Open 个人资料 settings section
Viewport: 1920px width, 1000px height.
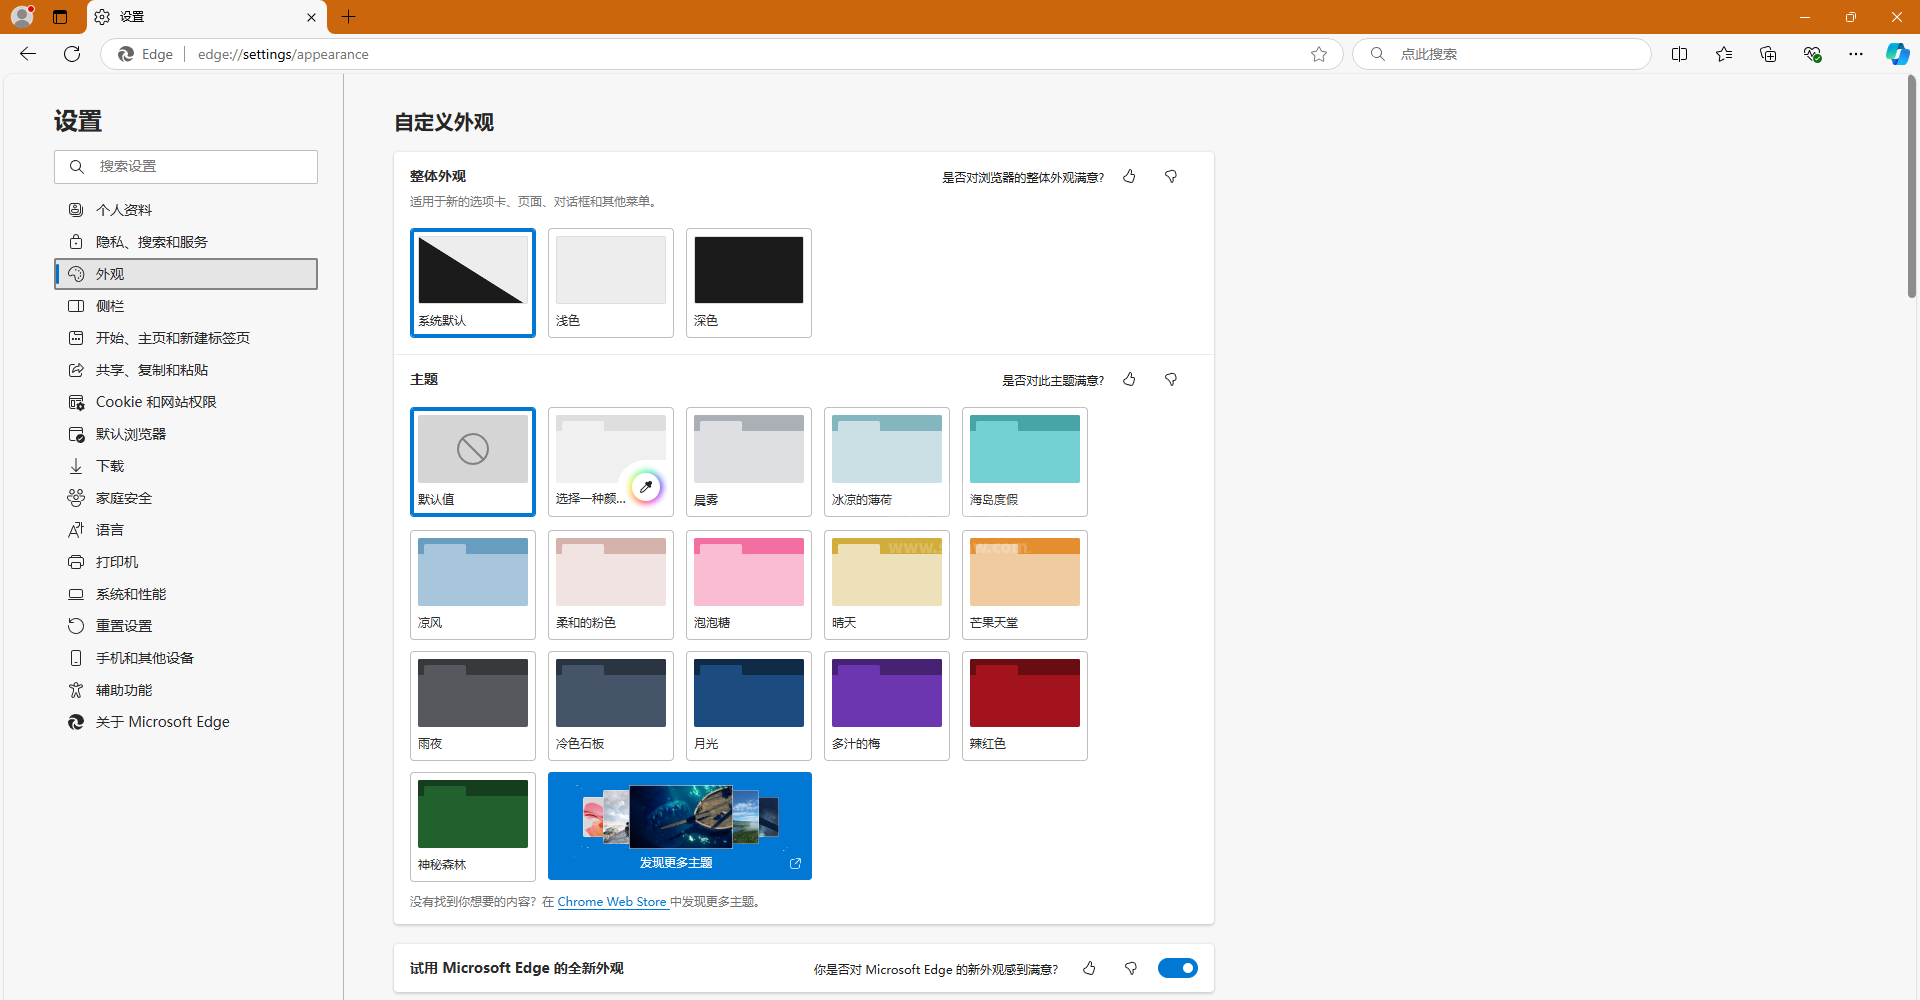coord(186,210)
